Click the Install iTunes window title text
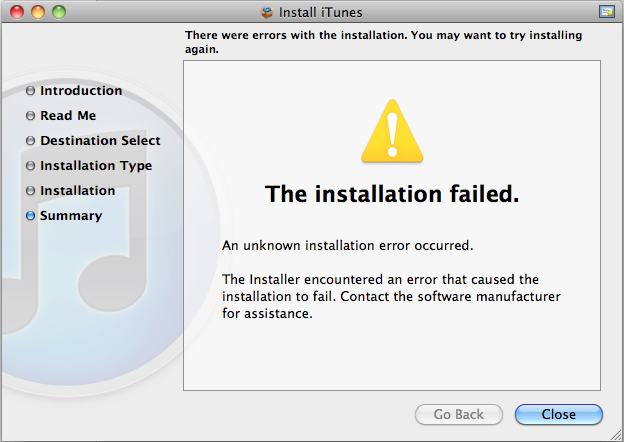 click(320, 12)
